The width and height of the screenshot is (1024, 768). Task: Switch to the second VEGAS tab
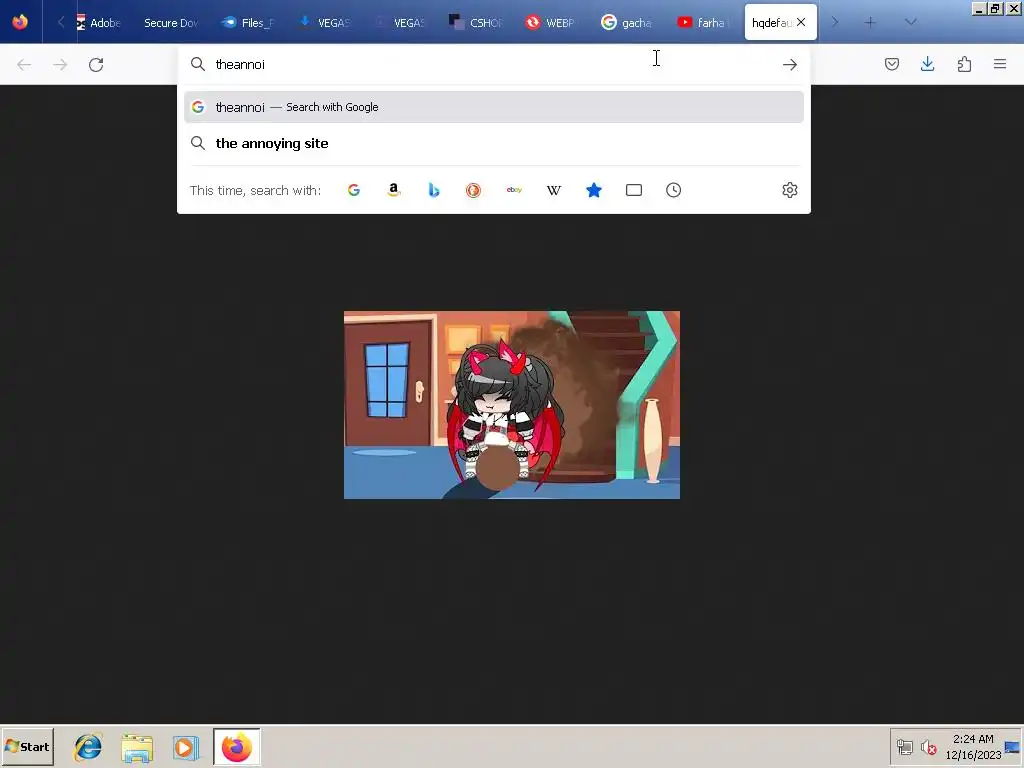click(400, 23)
